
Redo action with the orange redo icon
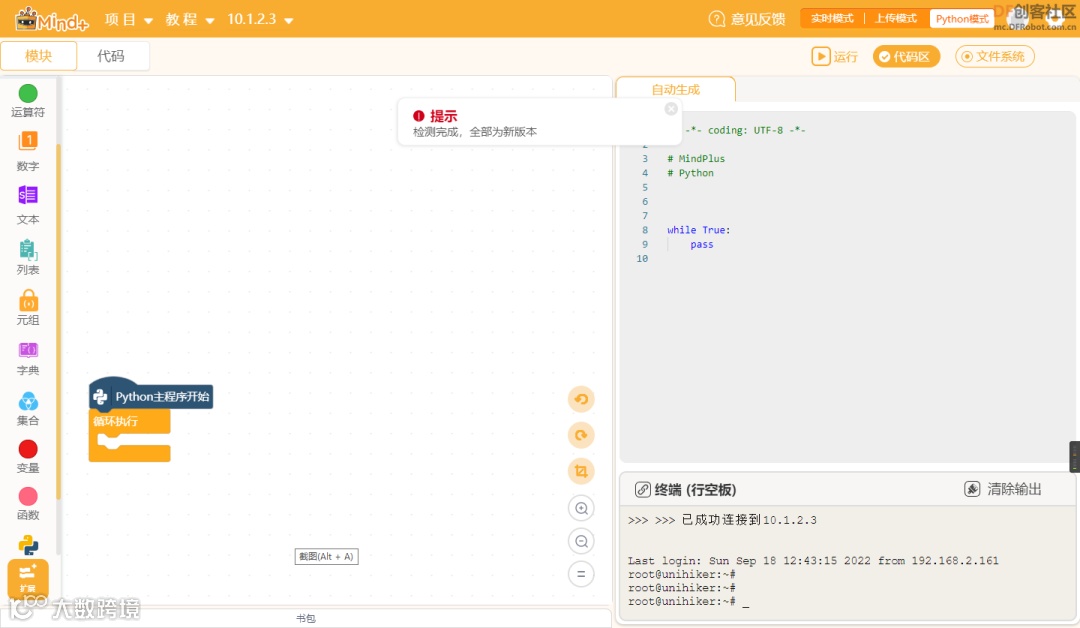pyautogui.click(x=581, y=435)
